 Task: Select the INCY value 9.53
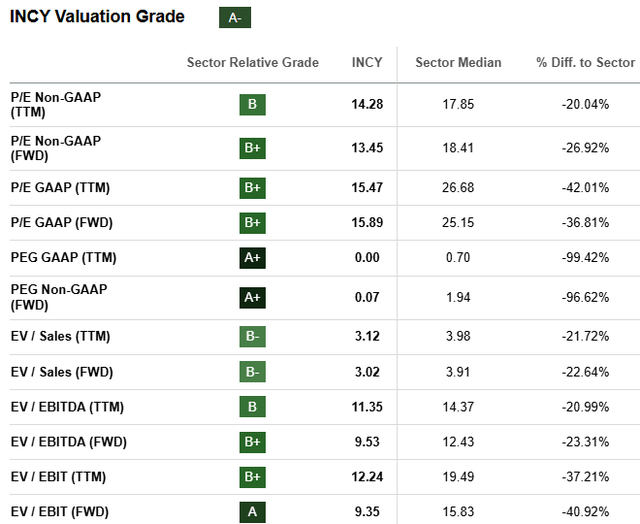click(x=367, y=442)
